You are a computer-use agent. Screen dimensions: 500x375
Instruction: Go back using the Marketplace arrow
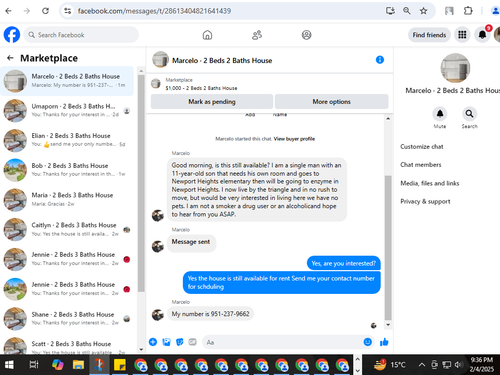[x=10, y=58]
